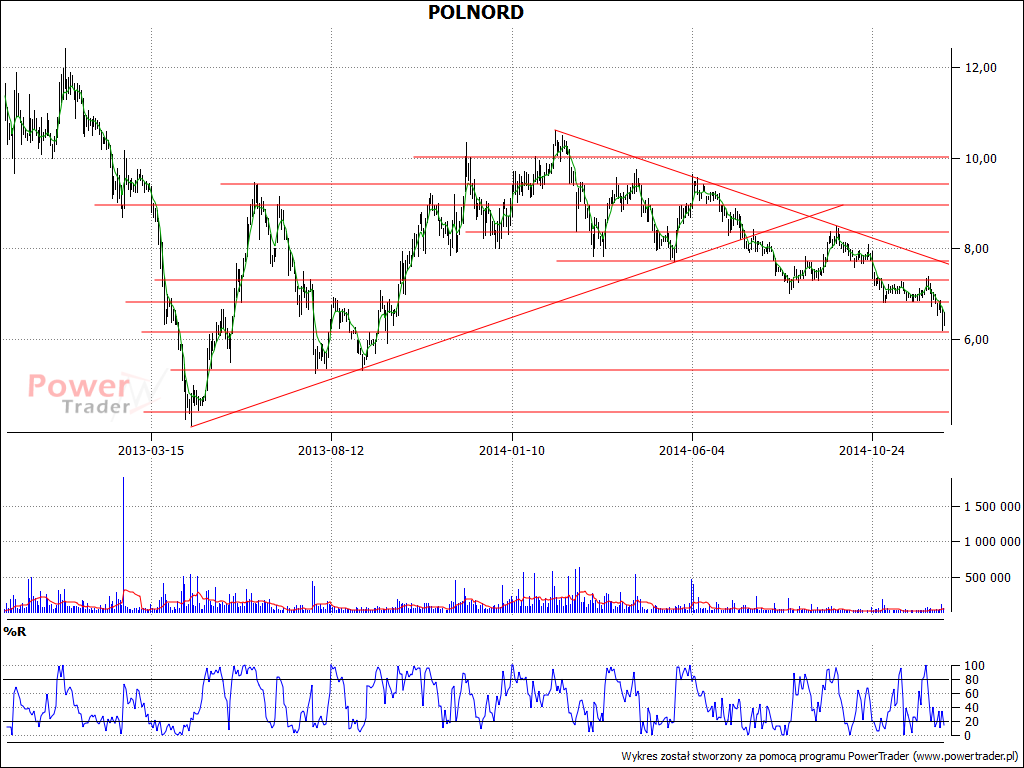
Task: Select the 2014-01-10 date label
Action: pos(512,451)
